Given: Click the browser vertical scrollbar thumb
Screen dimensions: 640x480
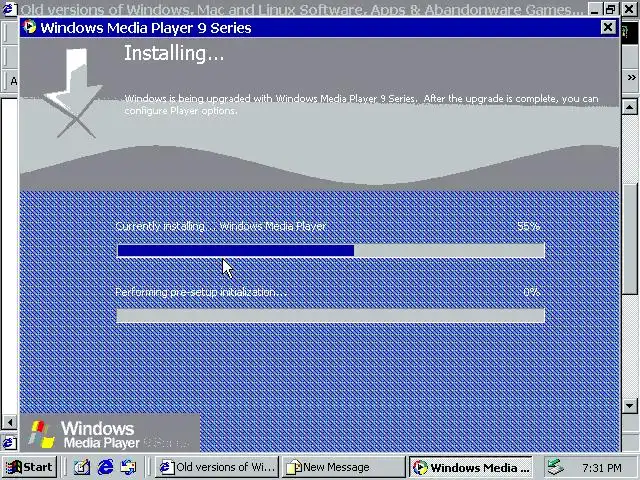Looking at the screenshot, I should point(629,239).
